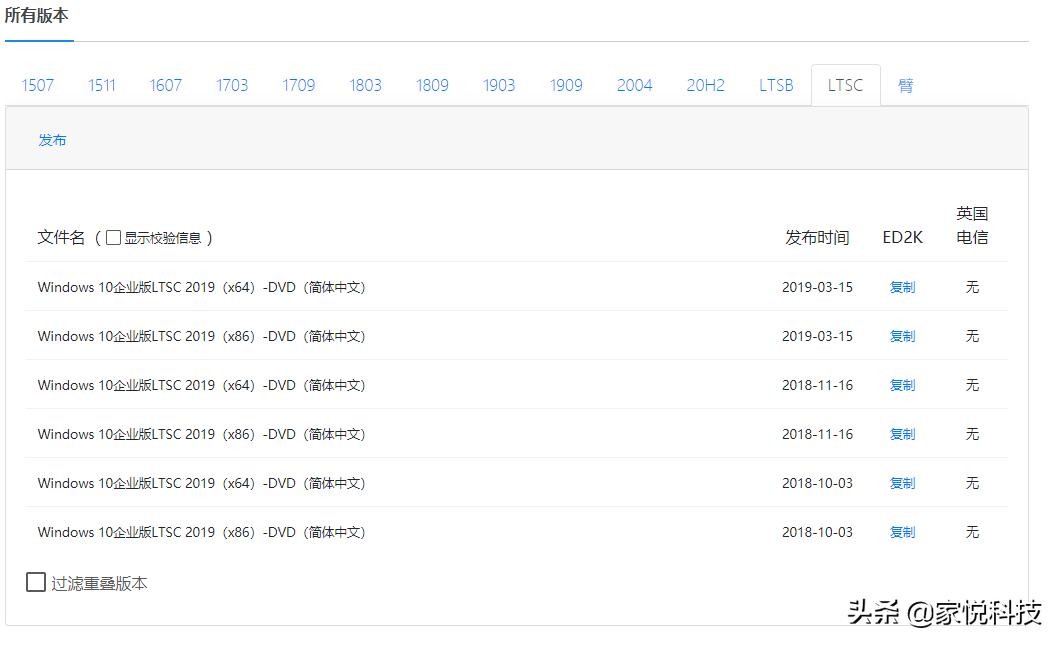Open the 1511 version tab
Image resolution: width=1061 pixels, height=645 pixels.
[101, 85]
